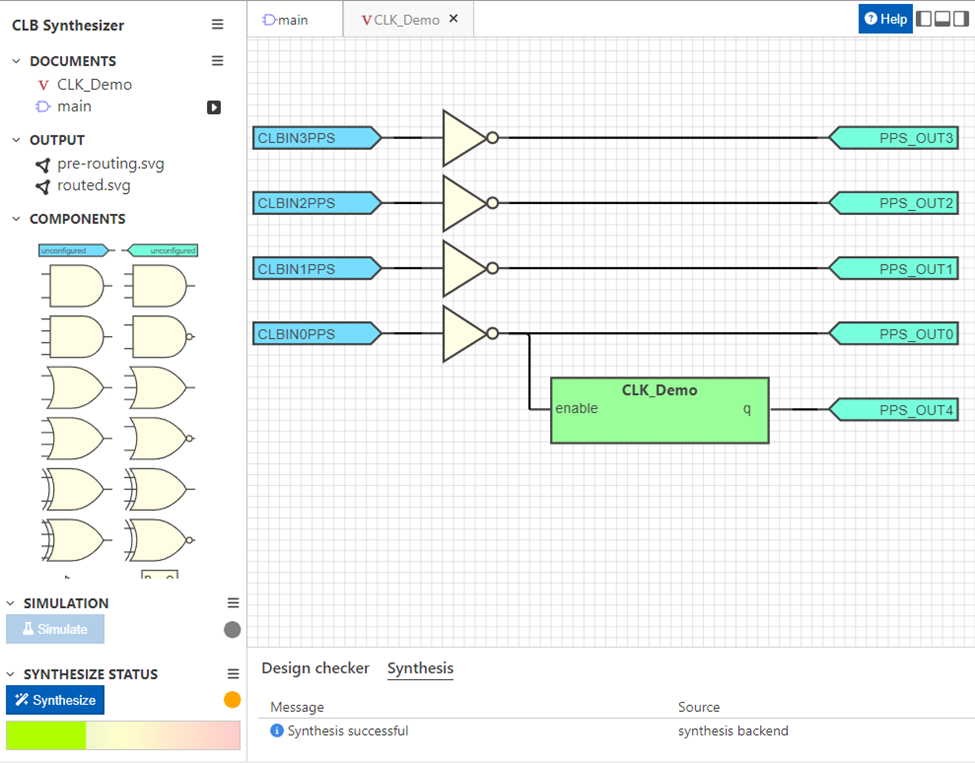Screen dimensions: 975x763
Task: Pick the XNOR gate component
Action: (160, 540)
